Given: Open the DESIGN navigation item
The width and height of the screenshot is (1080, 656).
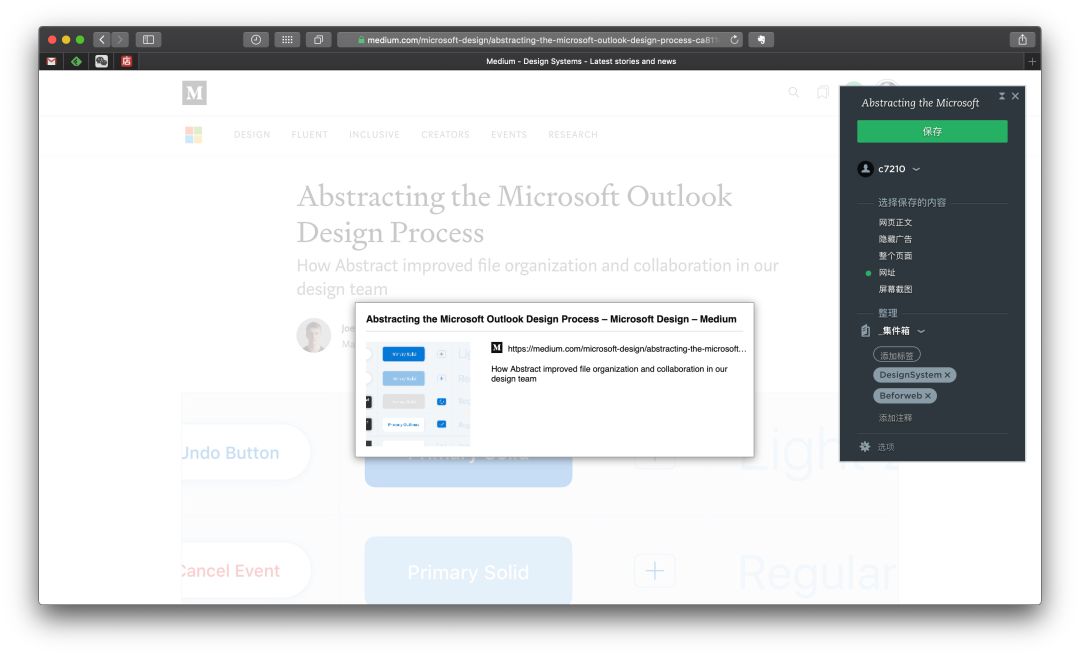Looking at the screenshot, I should tap(252, 134).
